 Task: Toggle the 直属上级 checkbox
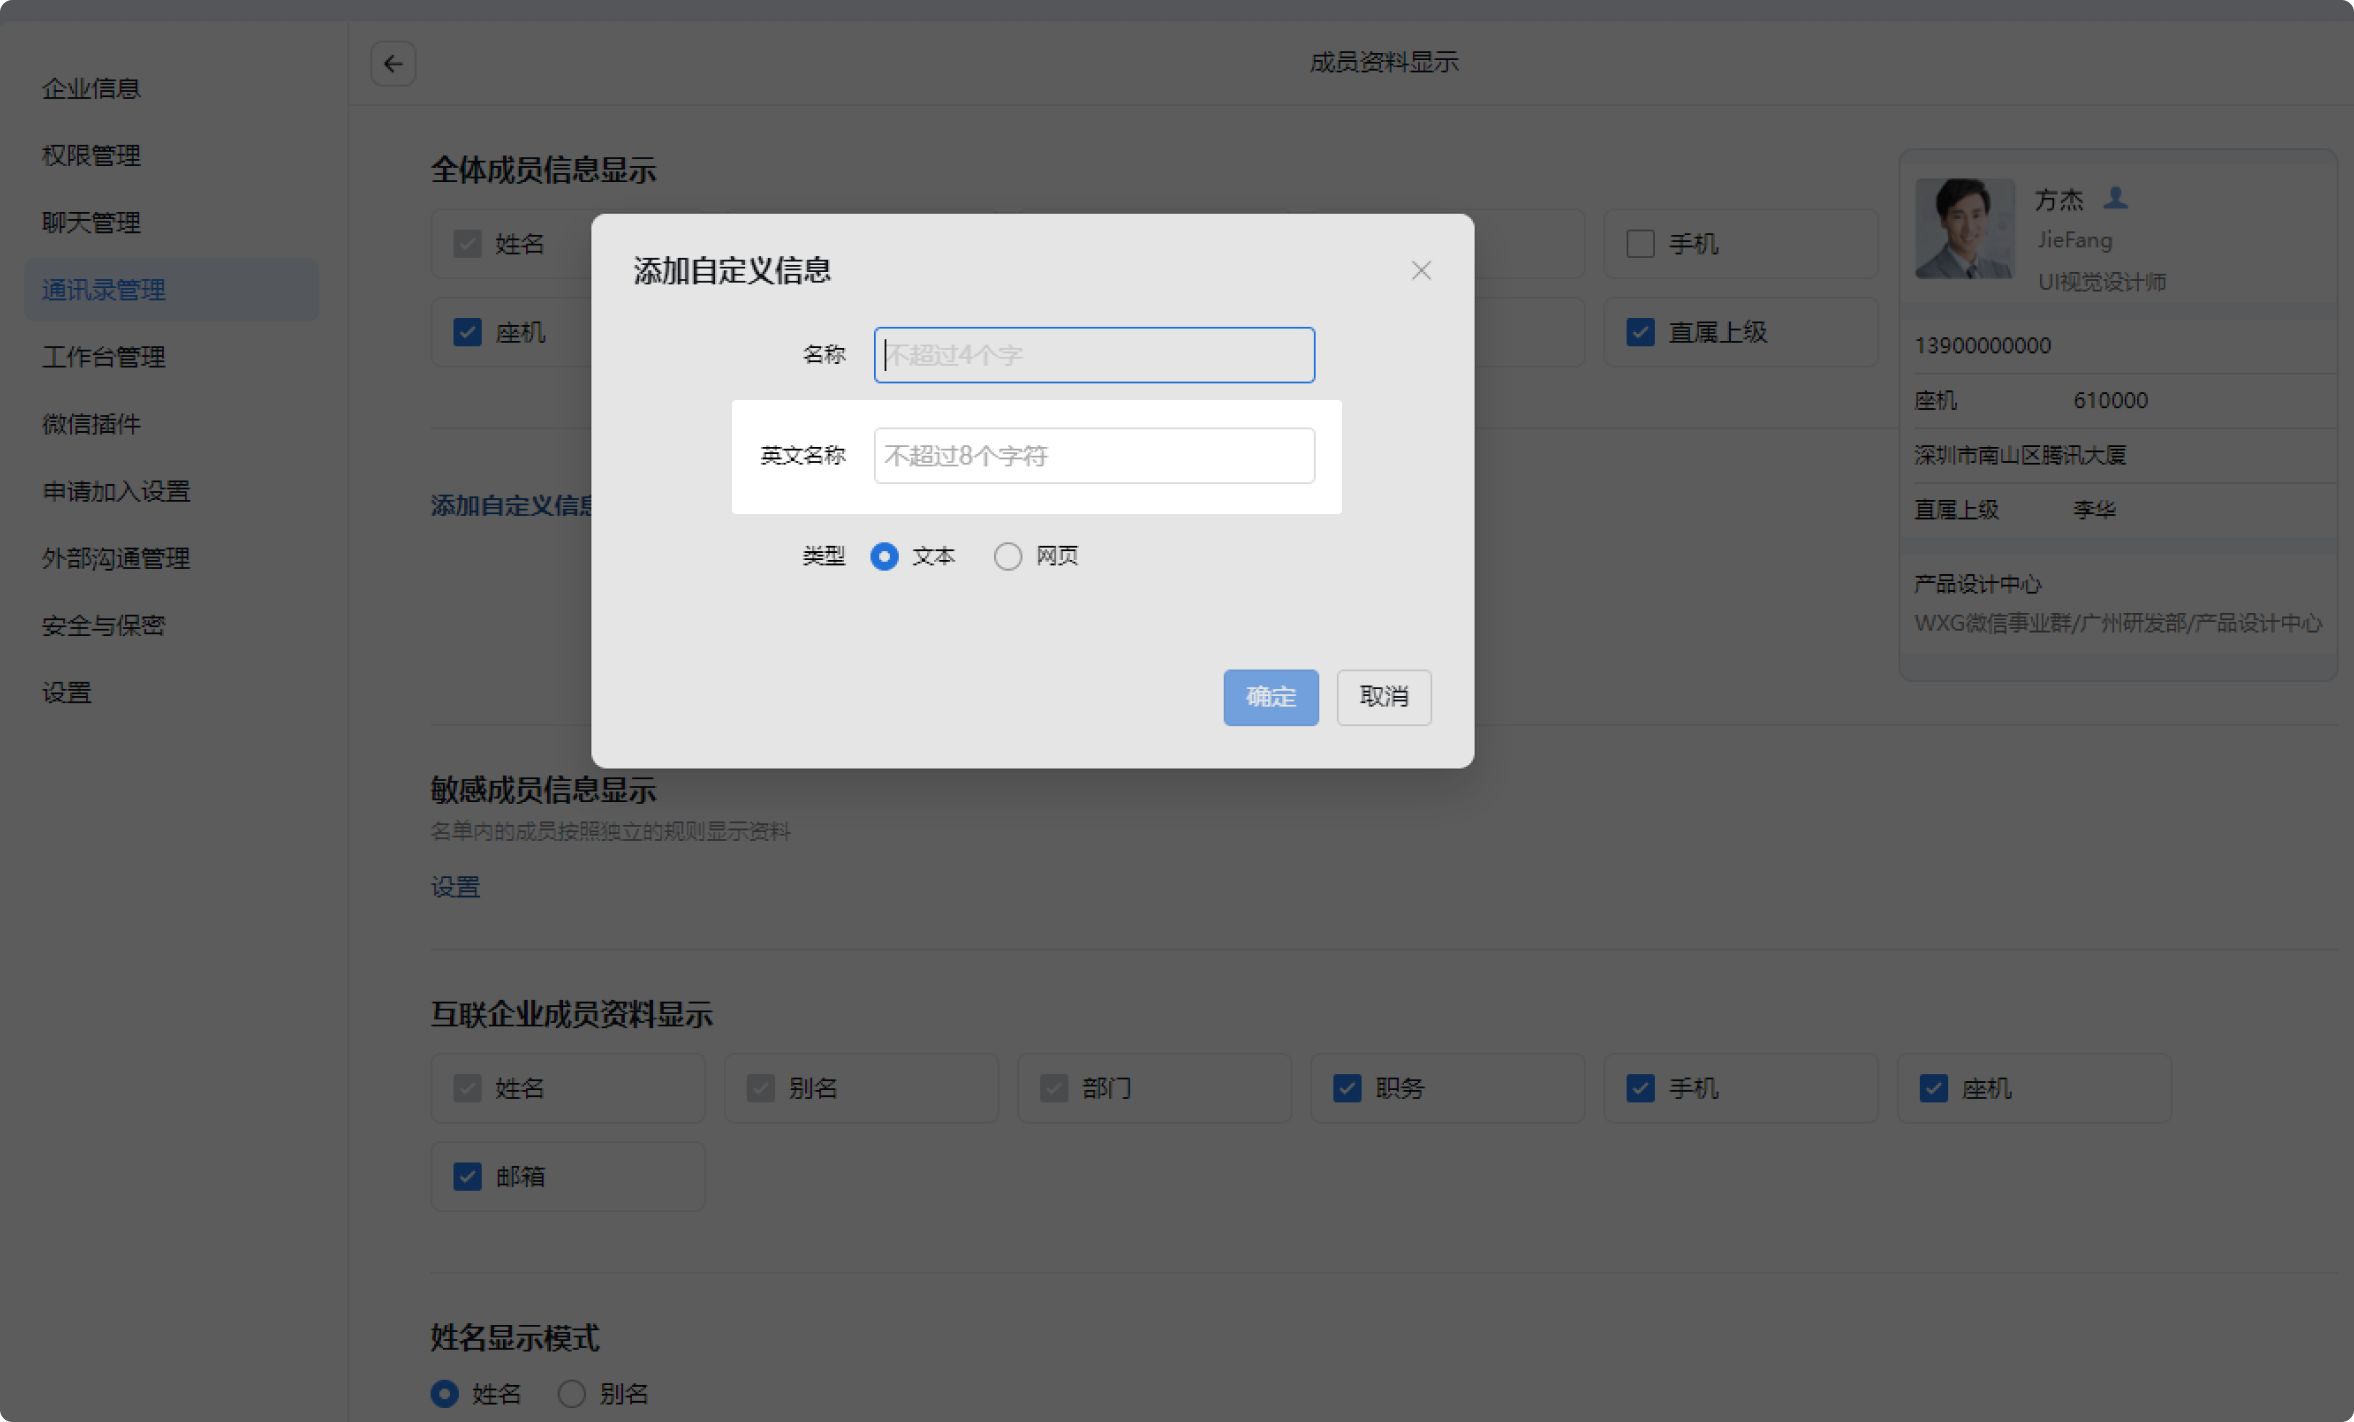click(x=1640, y=332)
